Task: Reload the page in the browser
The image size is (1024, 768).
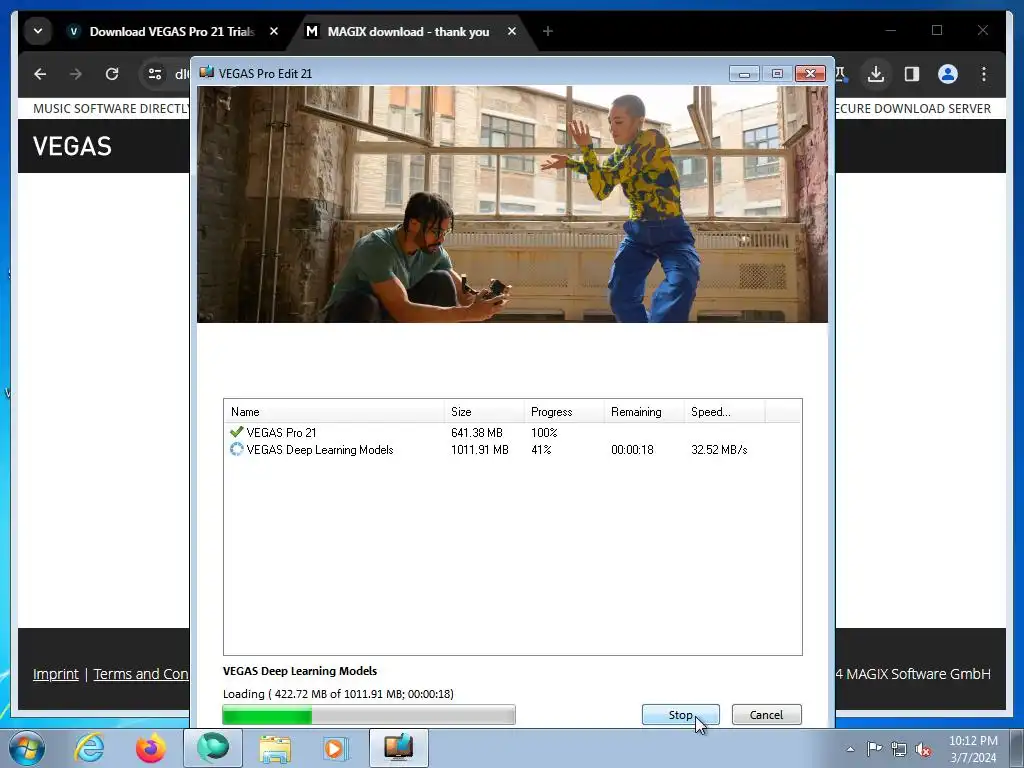Action: (112, 74)
